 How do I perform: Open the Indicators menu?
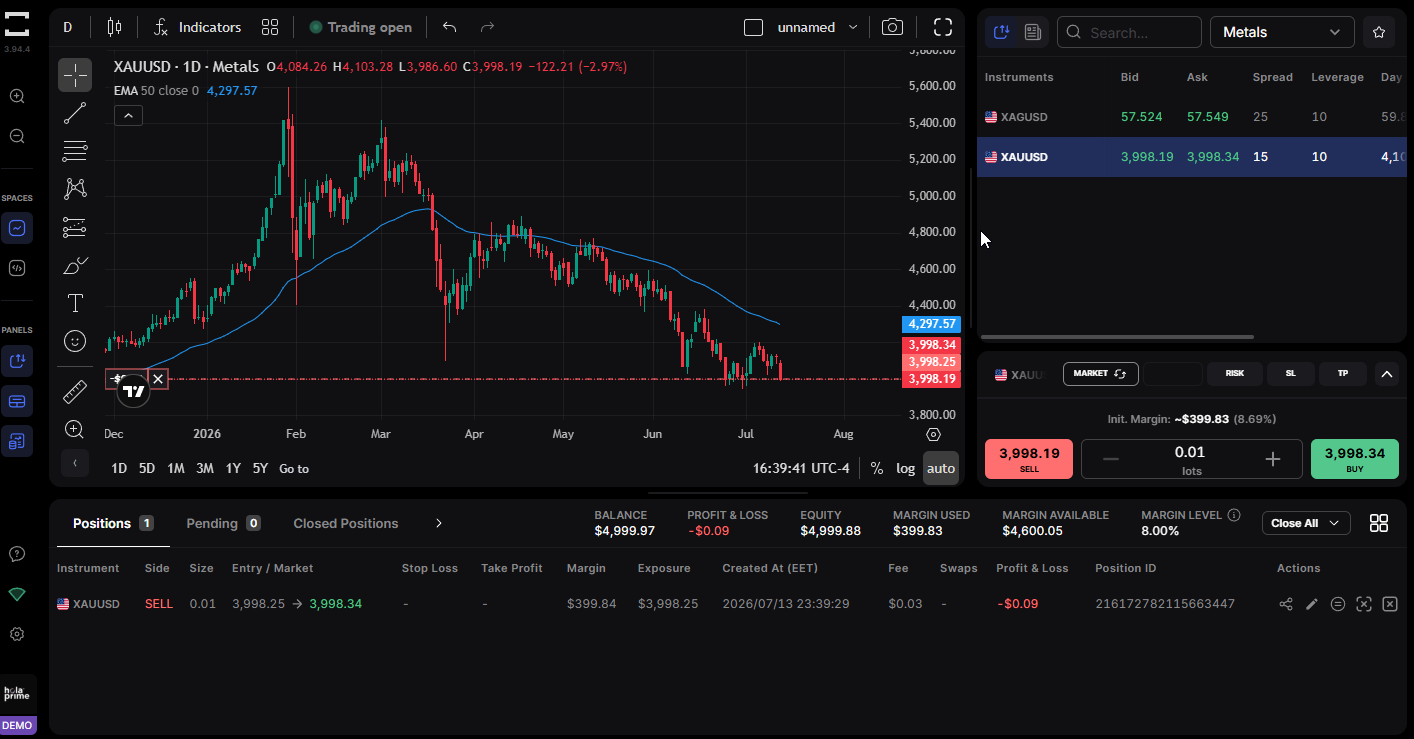coord(198,27)
